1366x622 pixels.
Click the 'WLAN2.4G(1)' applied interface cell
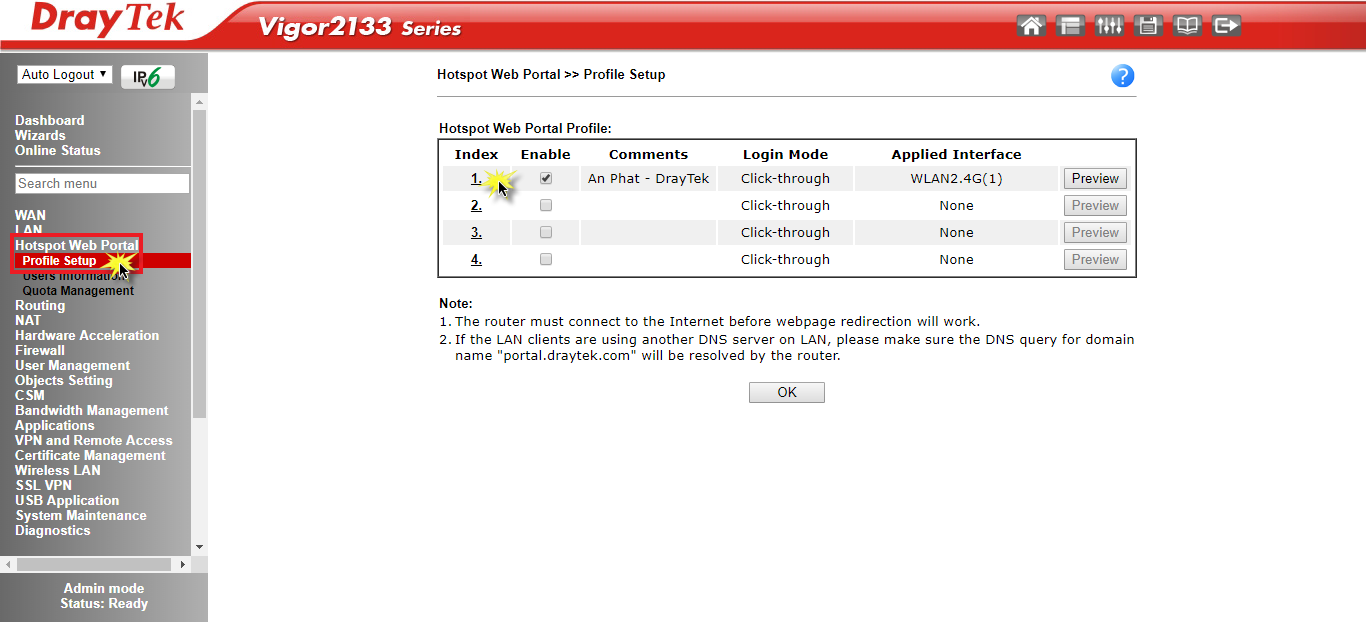(956, 178)
